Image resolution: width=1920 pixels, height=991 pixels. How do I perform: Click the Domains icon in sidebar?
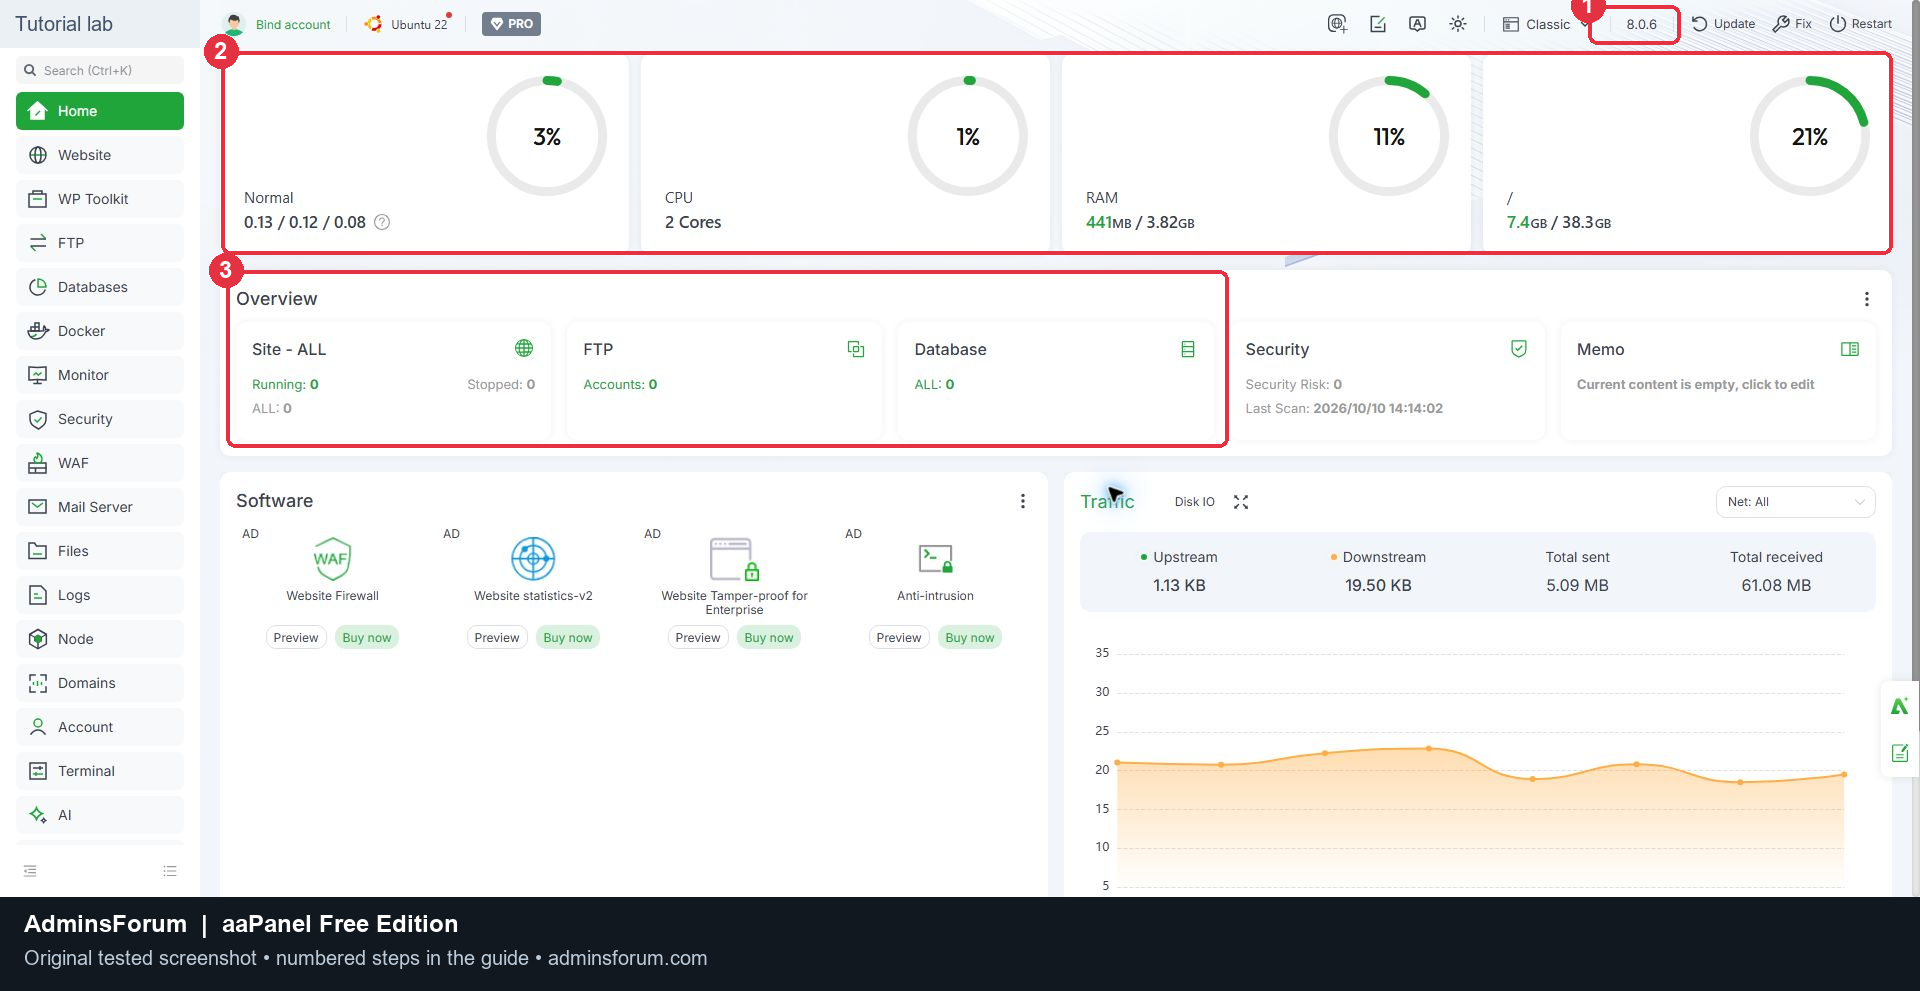click(38, 683)
